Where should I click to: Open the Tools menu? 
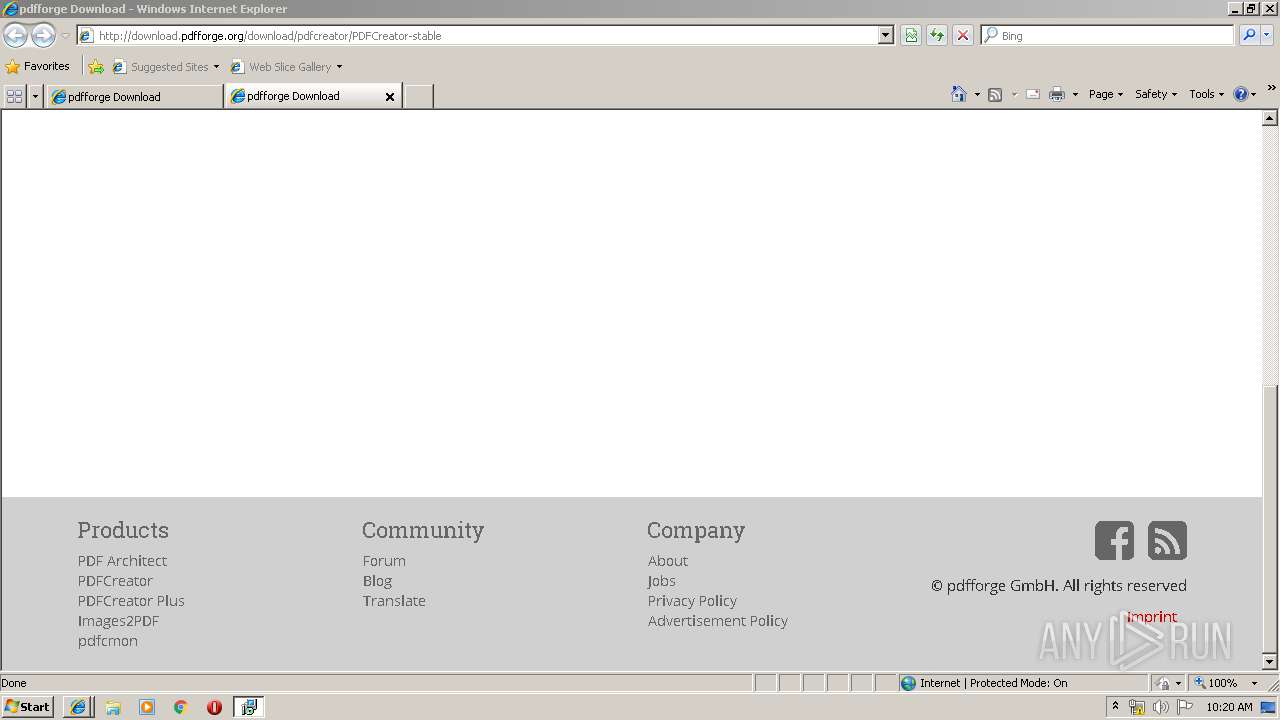click(x=1206, y=94)
